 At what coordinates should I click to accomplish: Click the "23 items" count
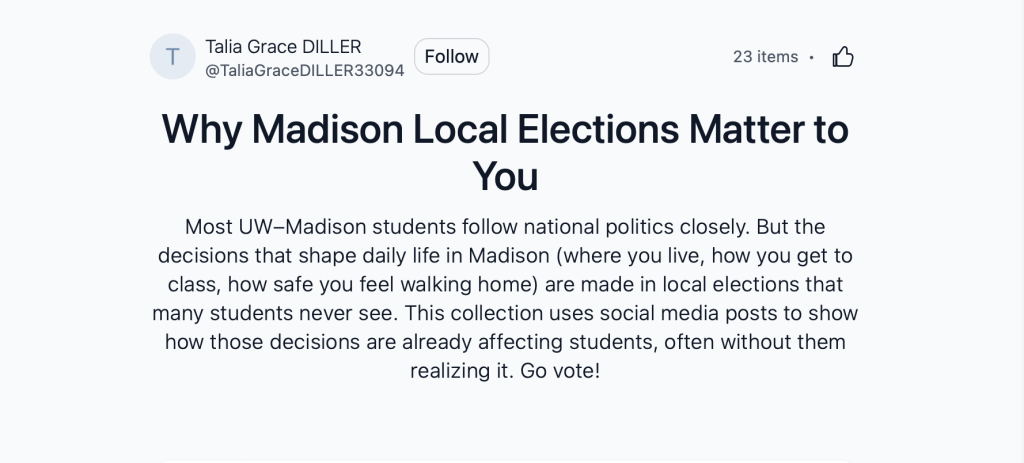(765, 57)
